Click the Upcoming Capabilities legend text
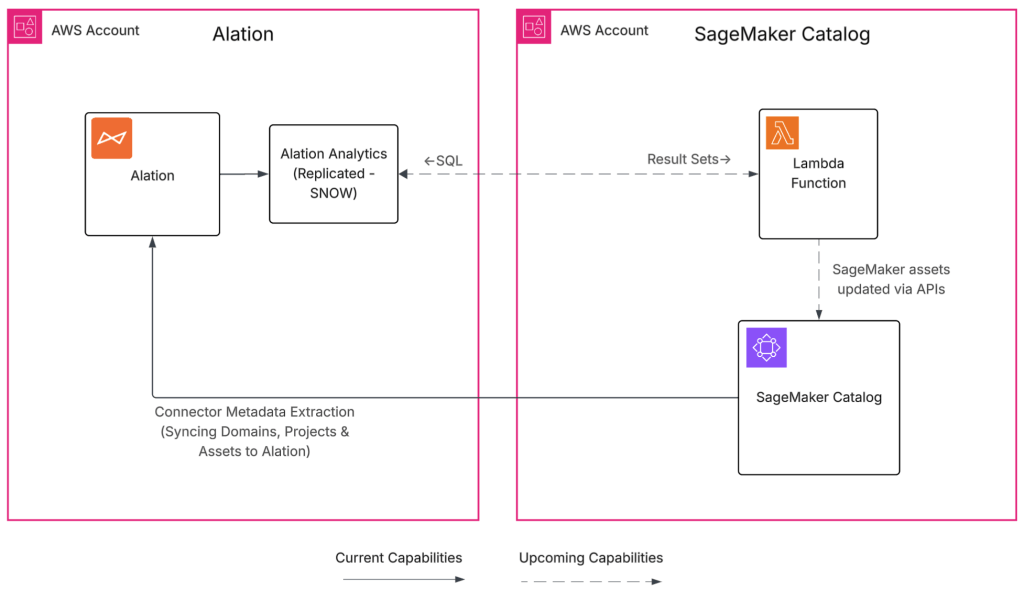The height and width of the screenshot is (601, 1024). (x=590, y=557)
